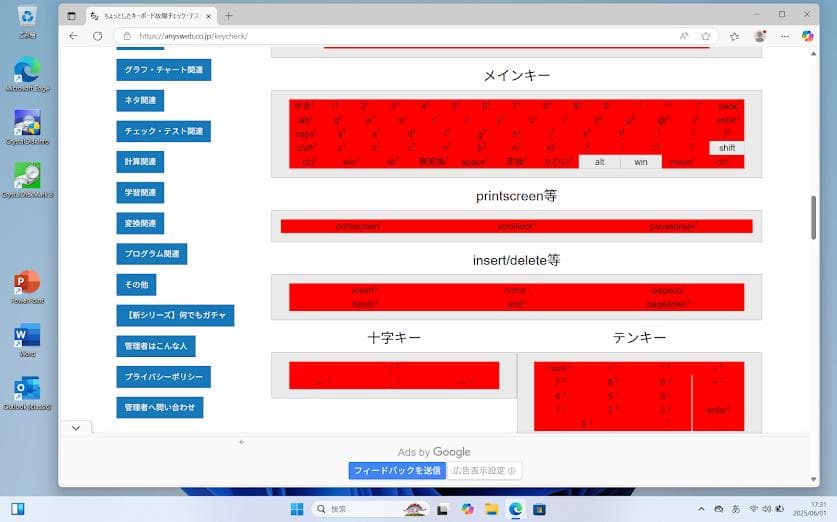
Task: Open 管理者はこんな人 page
Action: (x=156, y=346)
